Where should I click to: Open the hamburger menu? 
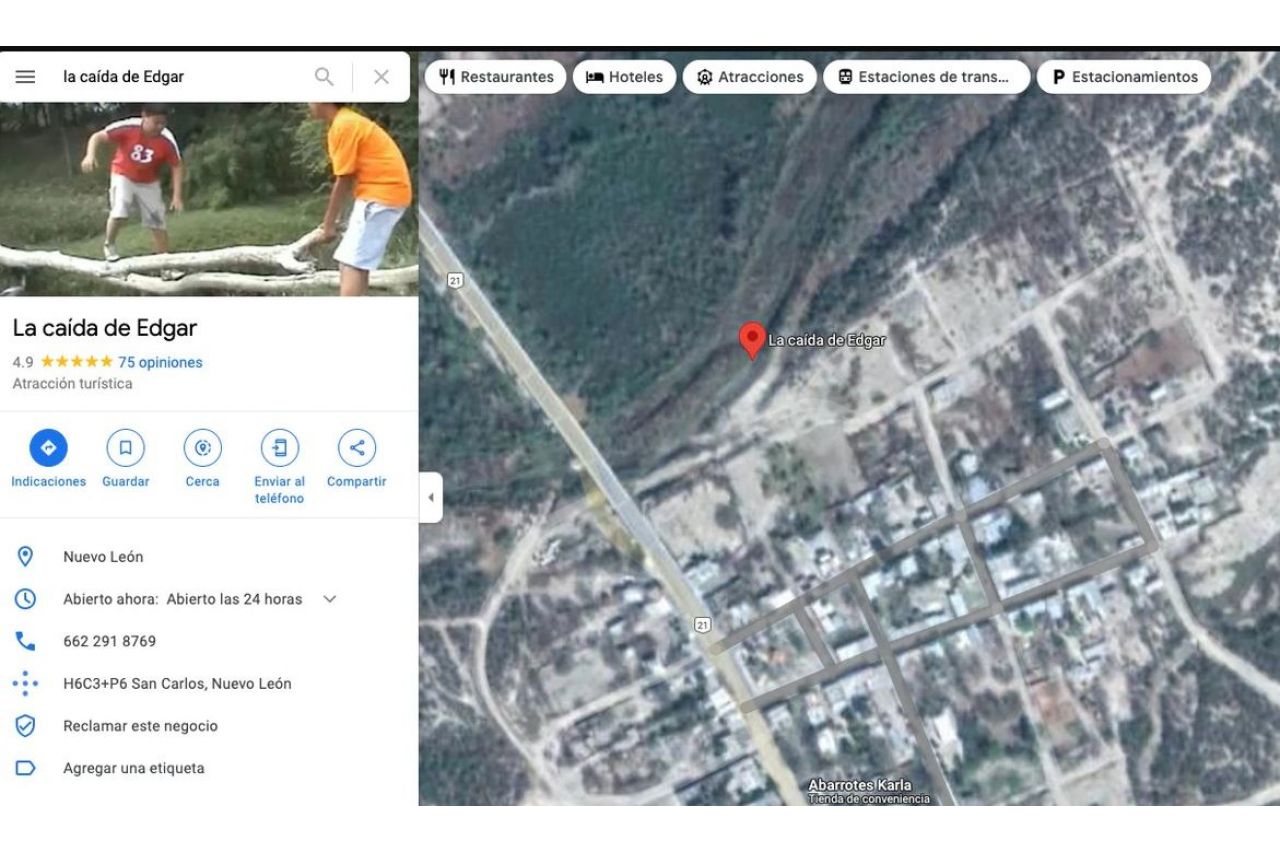[x=25, y=77]
